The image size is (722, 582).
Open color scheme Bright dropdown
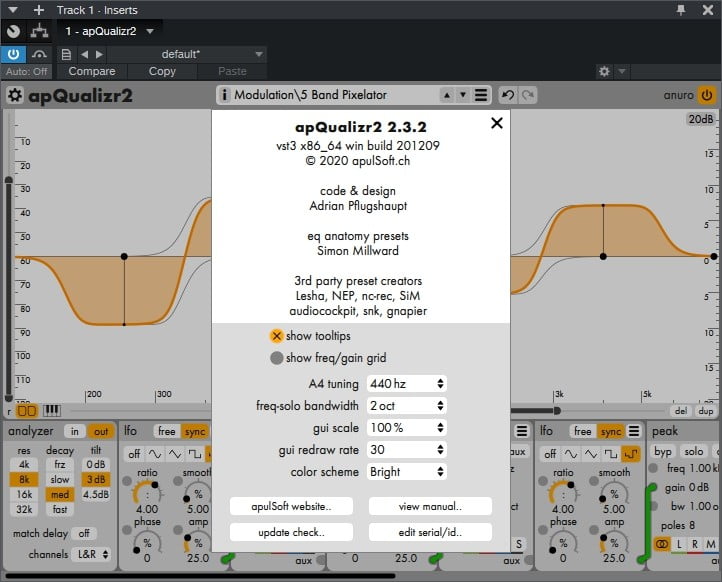click(x=407, y=472)
